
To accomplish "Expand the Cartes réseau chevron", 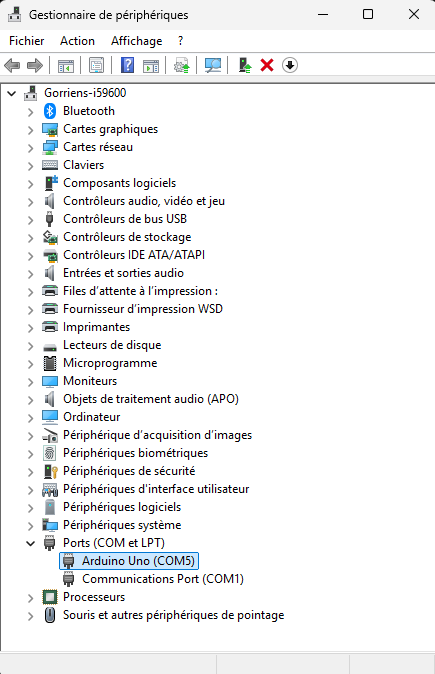I will coord(30,148).
